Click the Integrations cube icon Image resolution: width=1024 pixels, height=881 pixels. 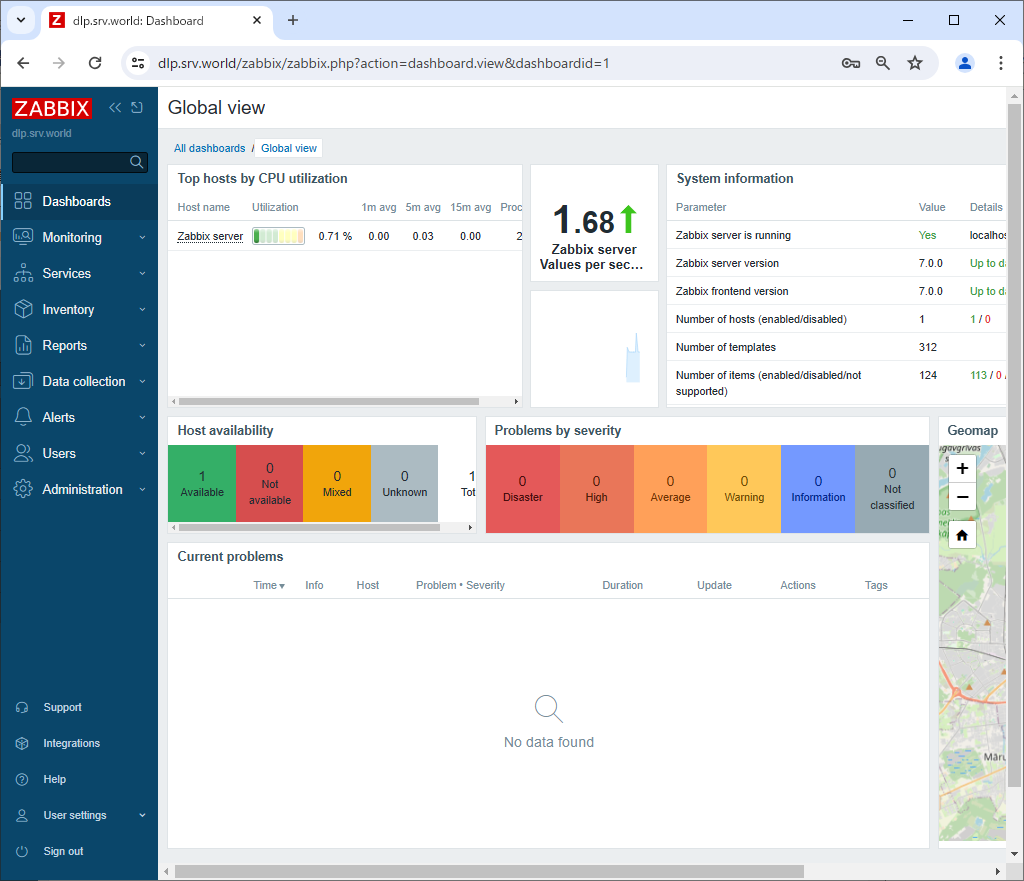22,743
